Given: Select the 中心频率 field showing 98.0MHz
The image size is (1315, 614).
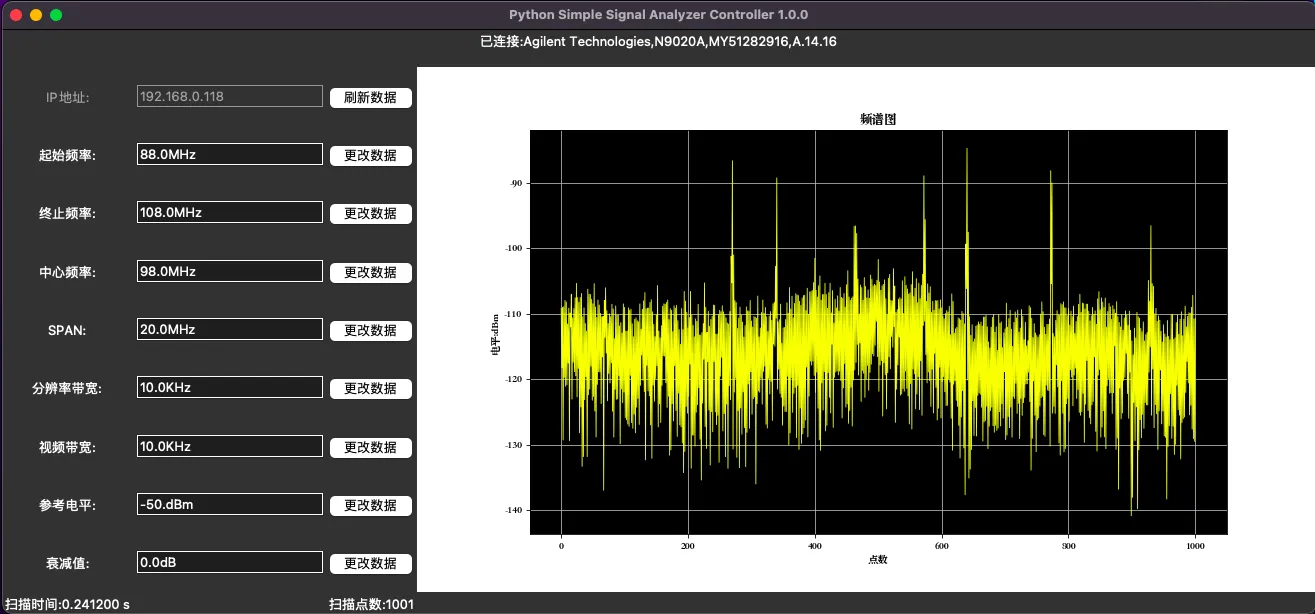Looking at the screenshot, I should [x=230, y=271].
